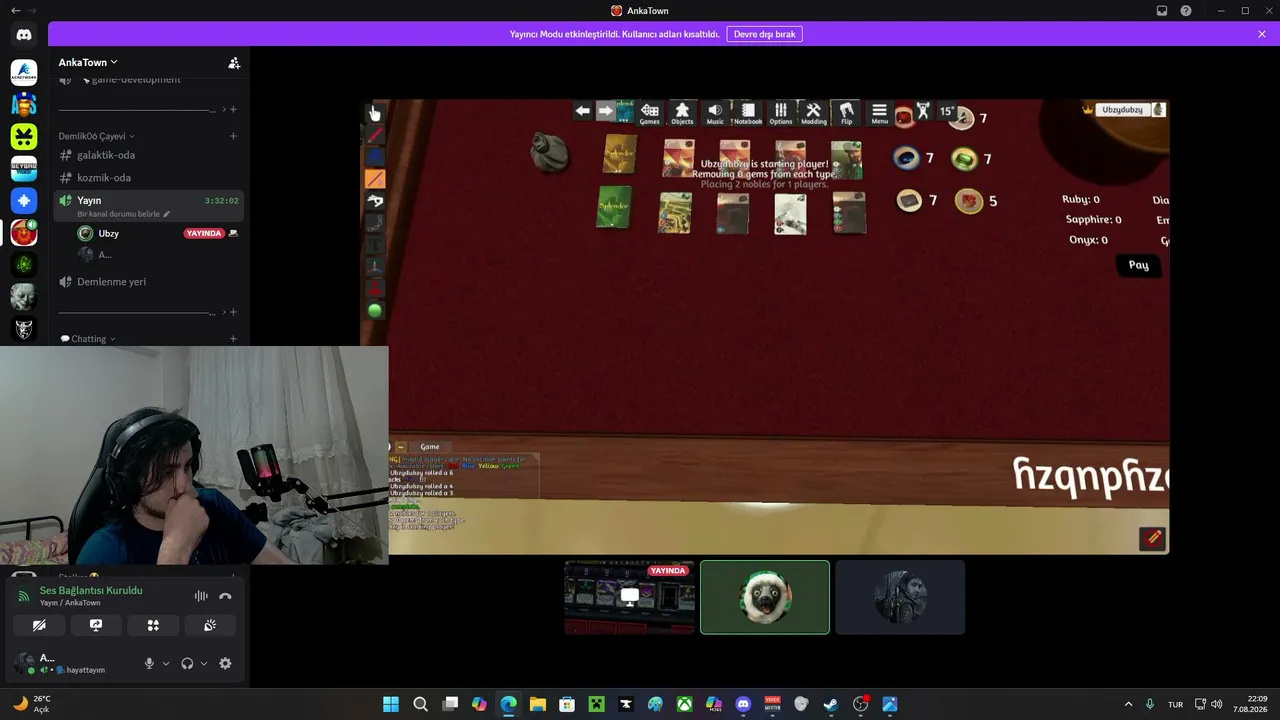Collapse the Chatting category

(88, 339)
